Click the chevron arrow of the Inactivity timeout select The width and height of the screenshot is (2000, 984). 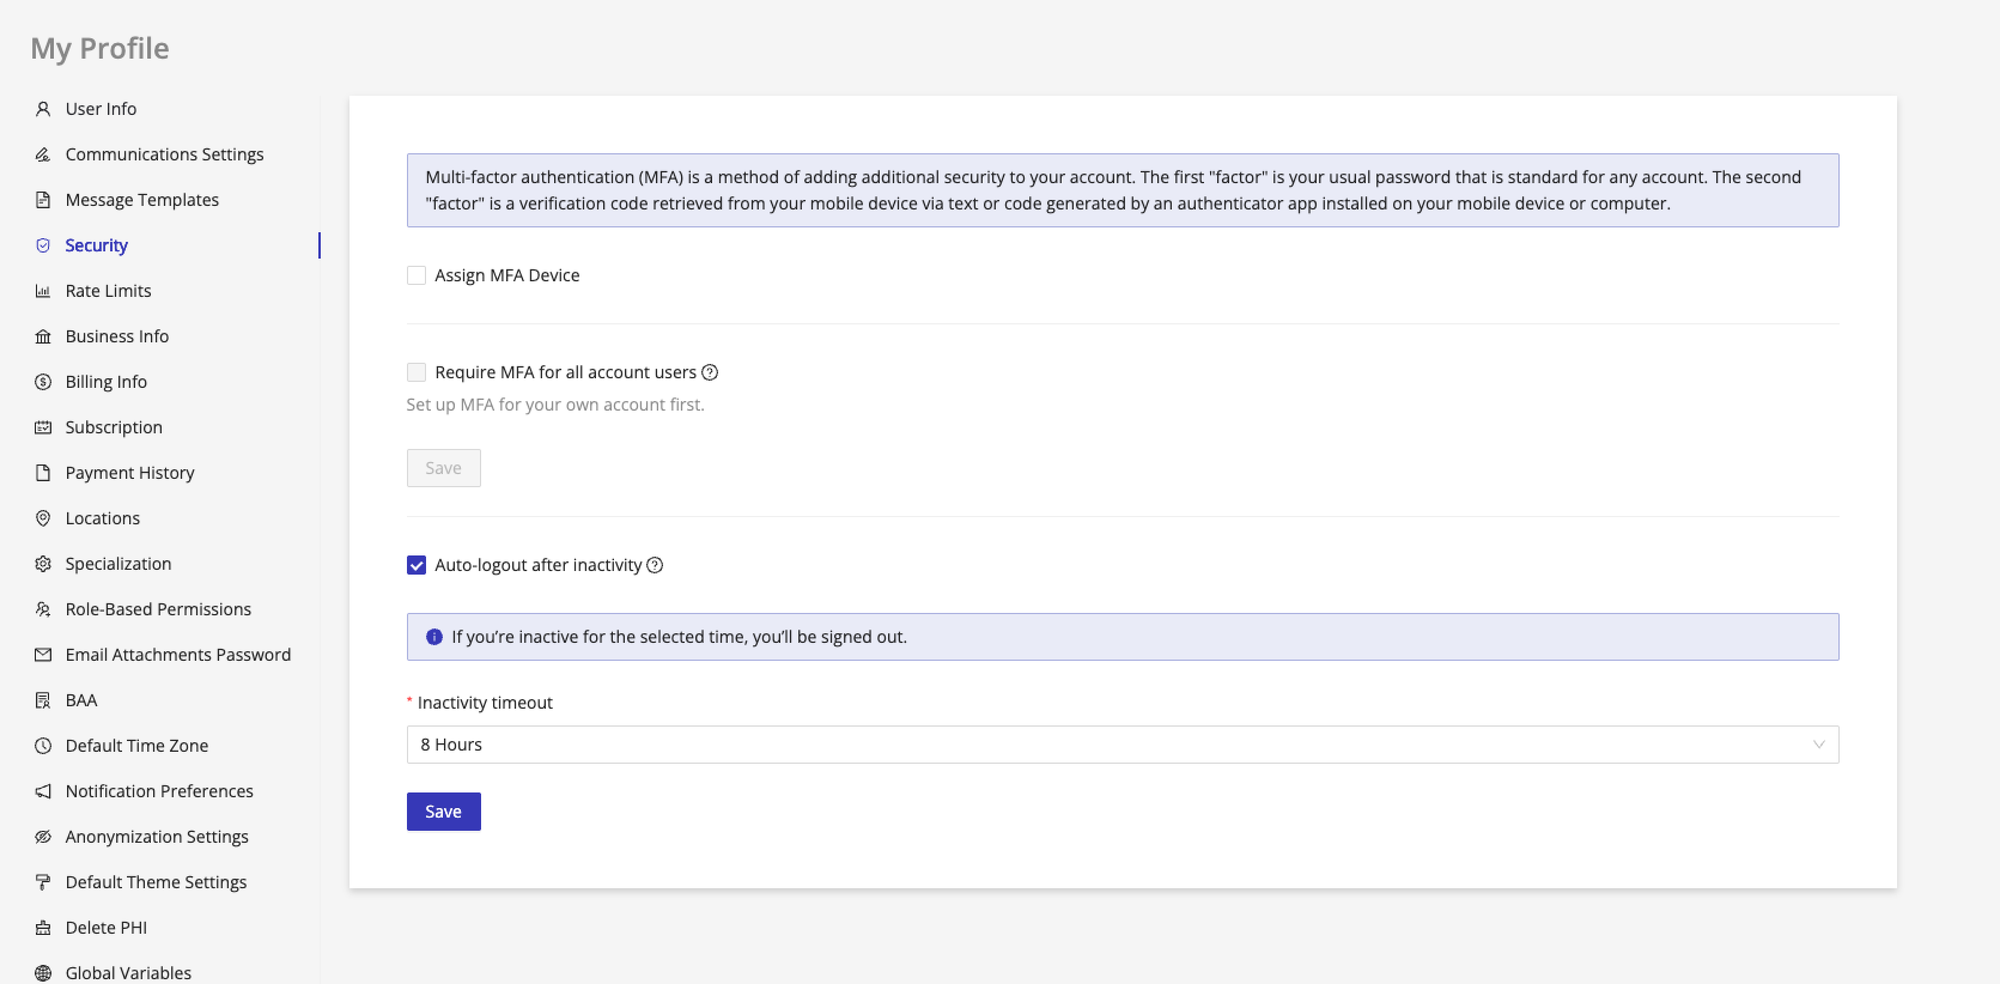1818,745
